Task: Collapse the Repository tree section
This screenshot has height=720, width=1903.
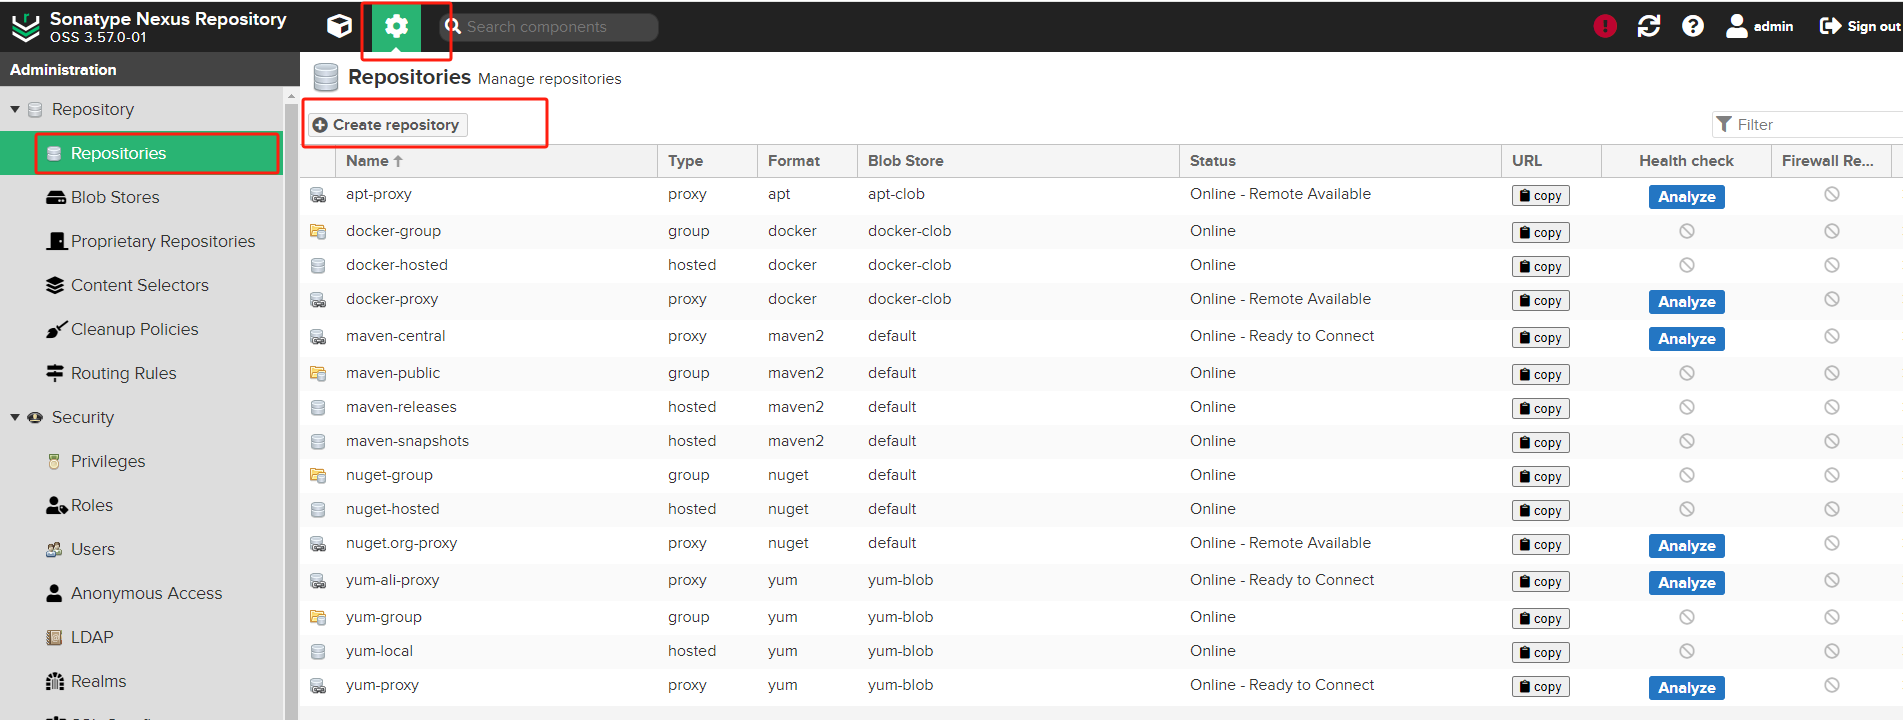Action: click(x=15, y=109)
